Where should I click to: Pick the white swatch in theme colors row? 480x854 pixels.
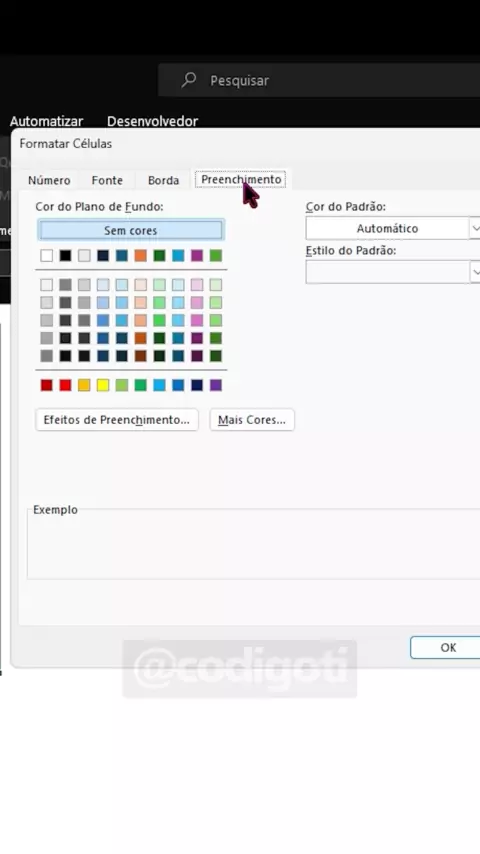click(47, 255)
